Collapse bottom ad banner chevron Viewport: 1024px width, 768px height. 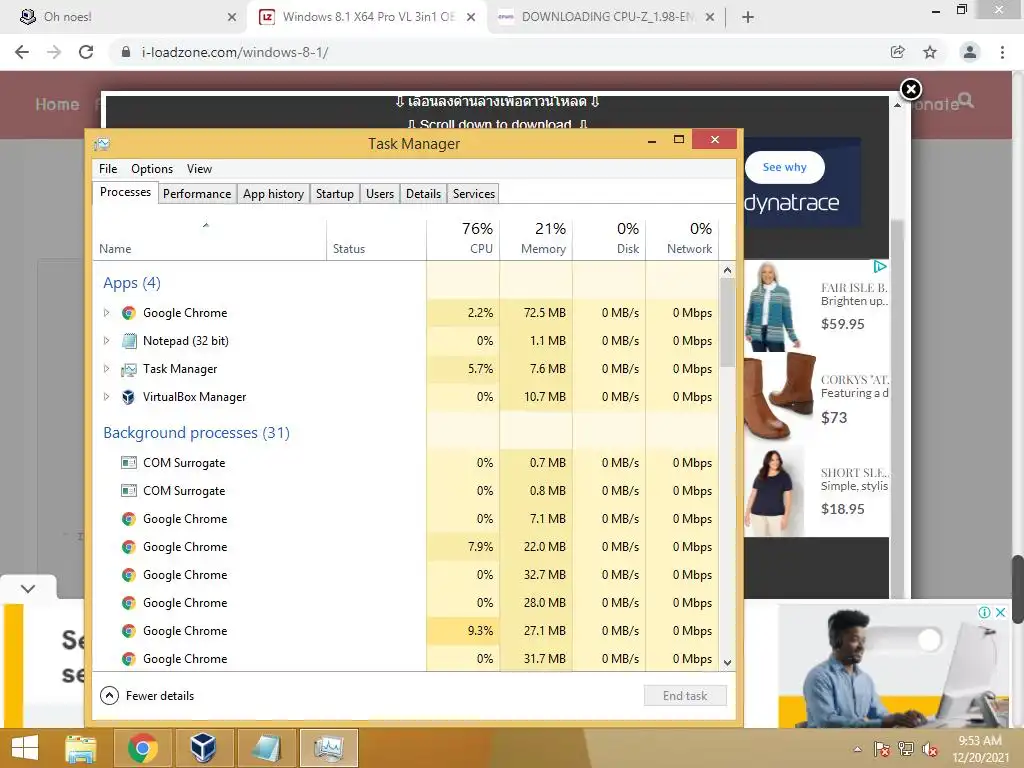[27, 588]
